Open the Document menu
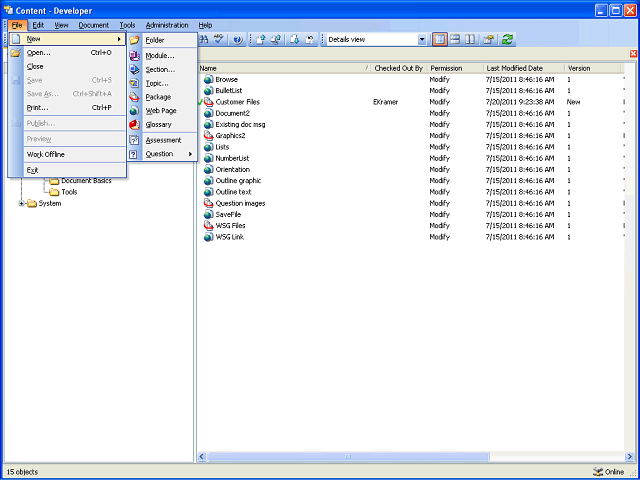This screenshot has width=640, height=480. click(93, 25)
